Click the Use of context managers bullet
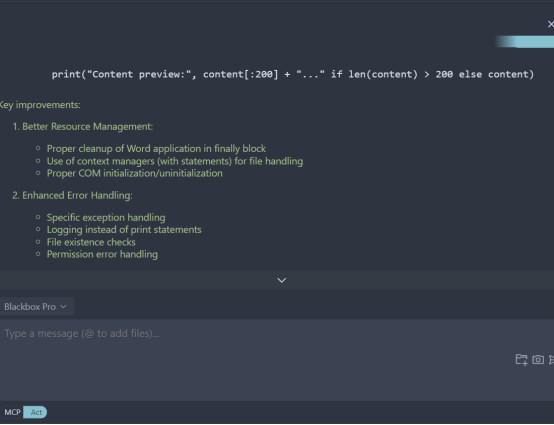The width and height of the screenshot is (554, 425). (x=175, y=161)
